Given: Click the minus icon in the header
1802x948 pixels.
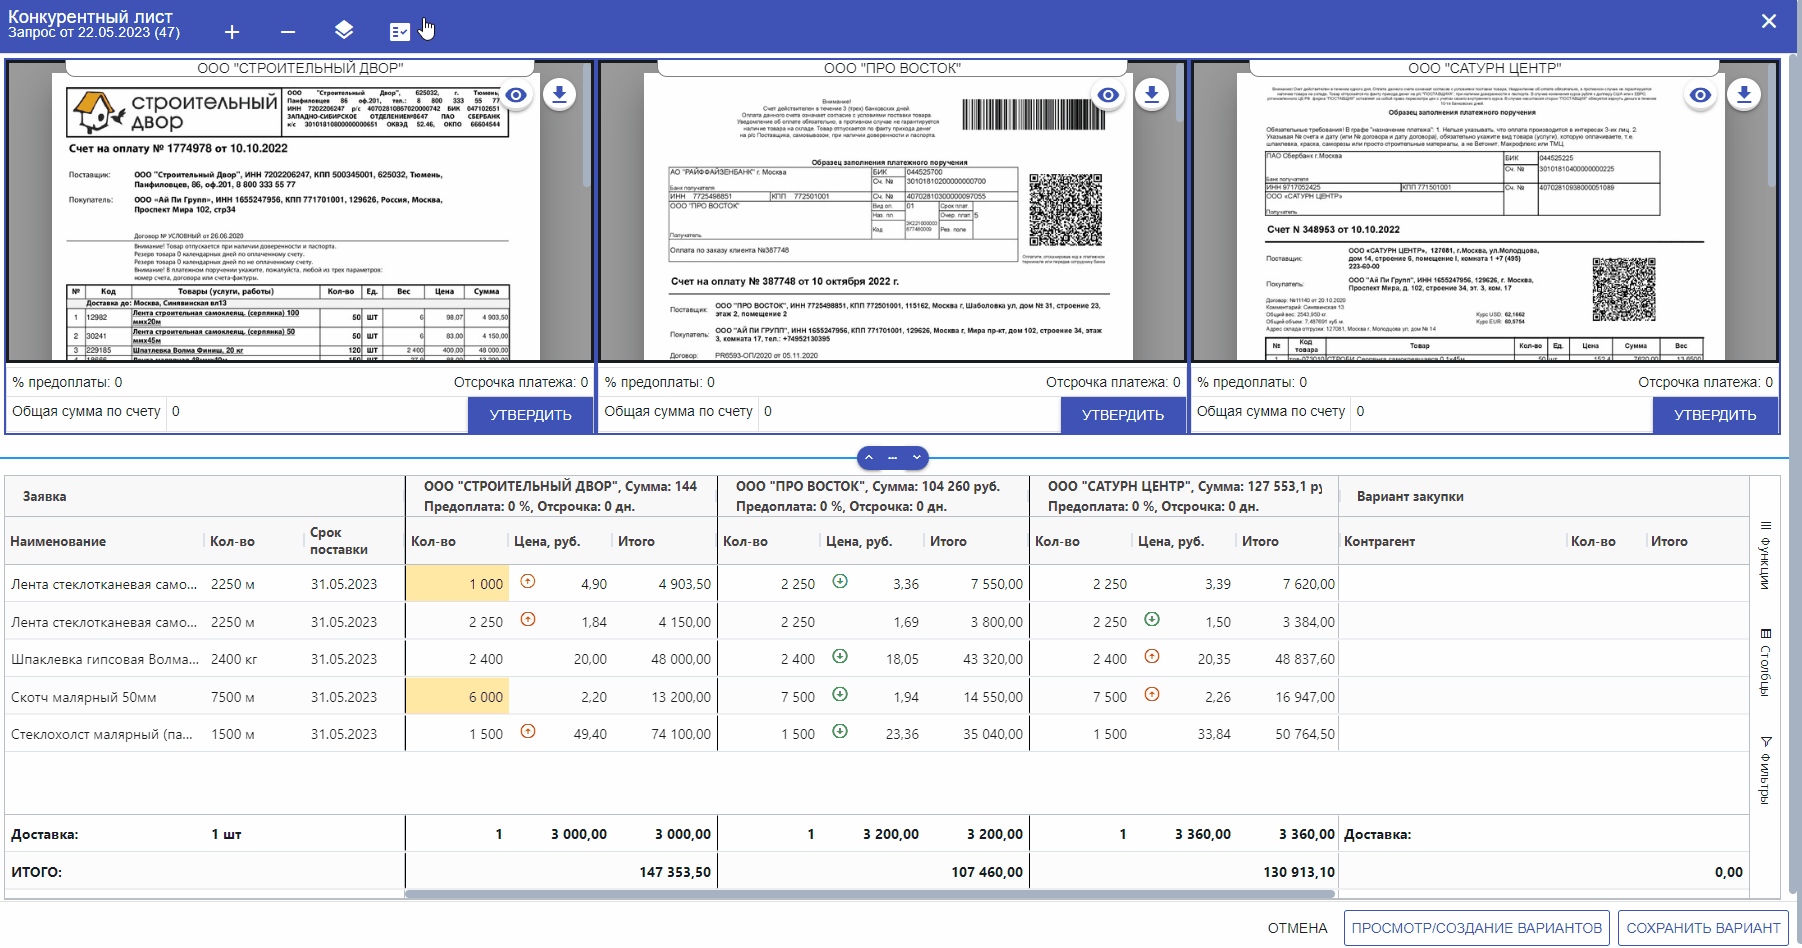Looking at the screenshot, I should [288, 32].
